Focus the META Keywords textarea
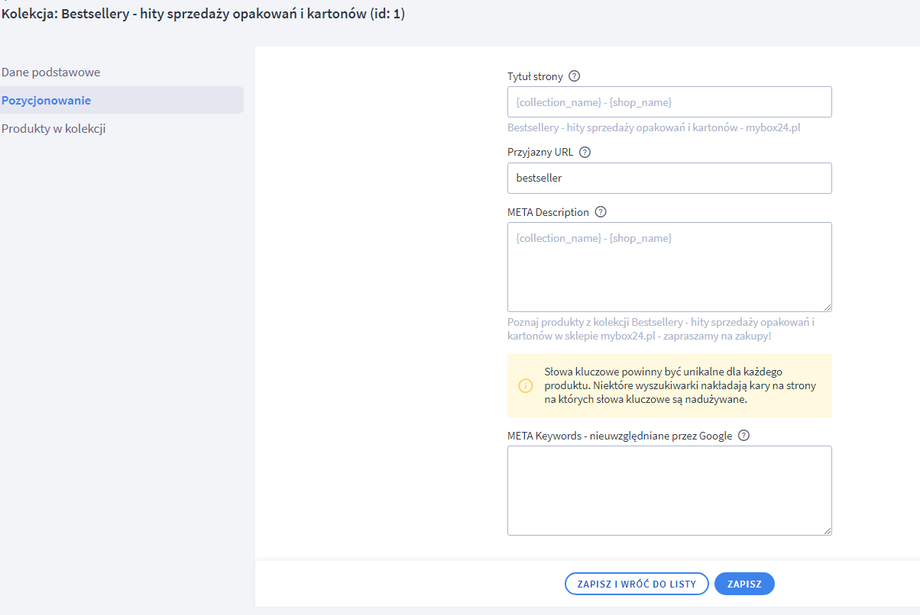Image resolution: width=920 pixels, height=615 pixels. click(669, 490)
